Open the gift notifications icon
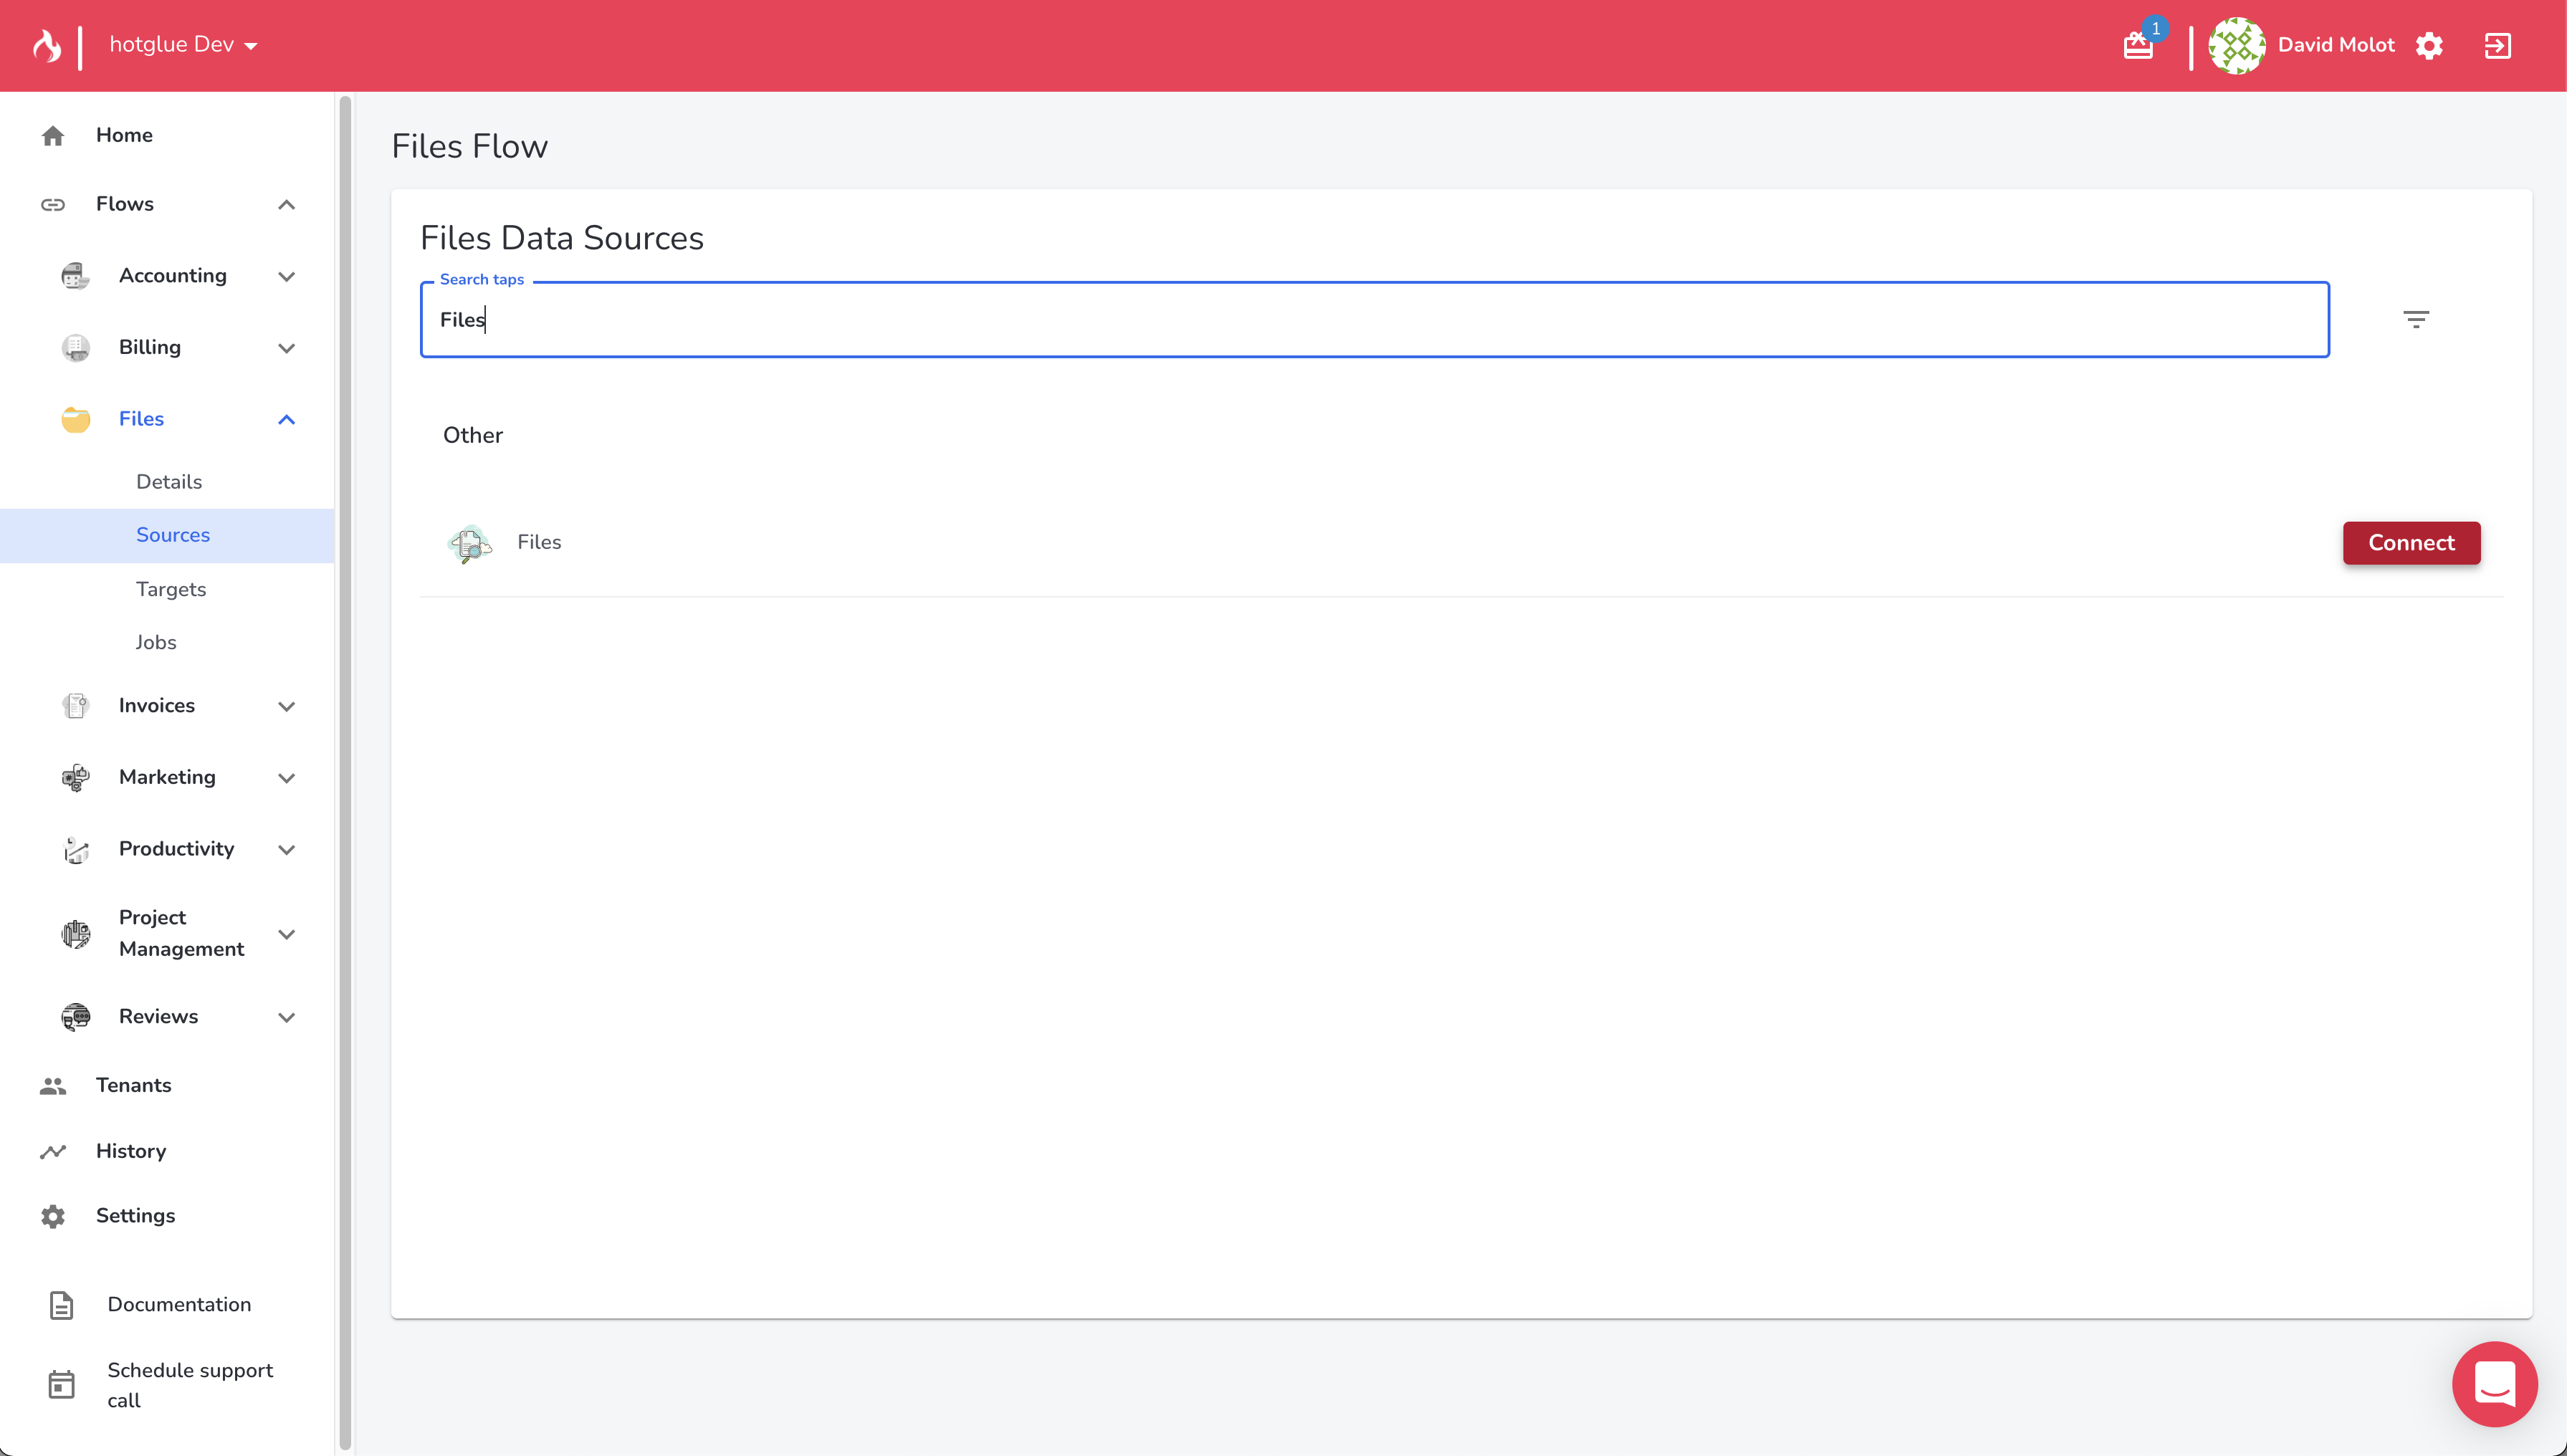This screenshot has width=2567, height=1456. (2138, 45)
